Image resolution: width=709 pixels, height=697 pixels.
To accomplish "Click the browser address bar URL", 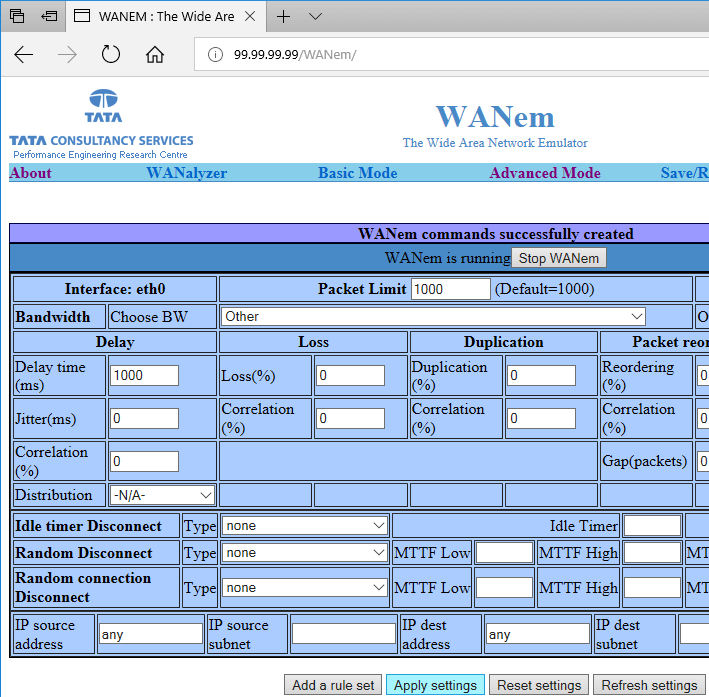I will 295,55.
